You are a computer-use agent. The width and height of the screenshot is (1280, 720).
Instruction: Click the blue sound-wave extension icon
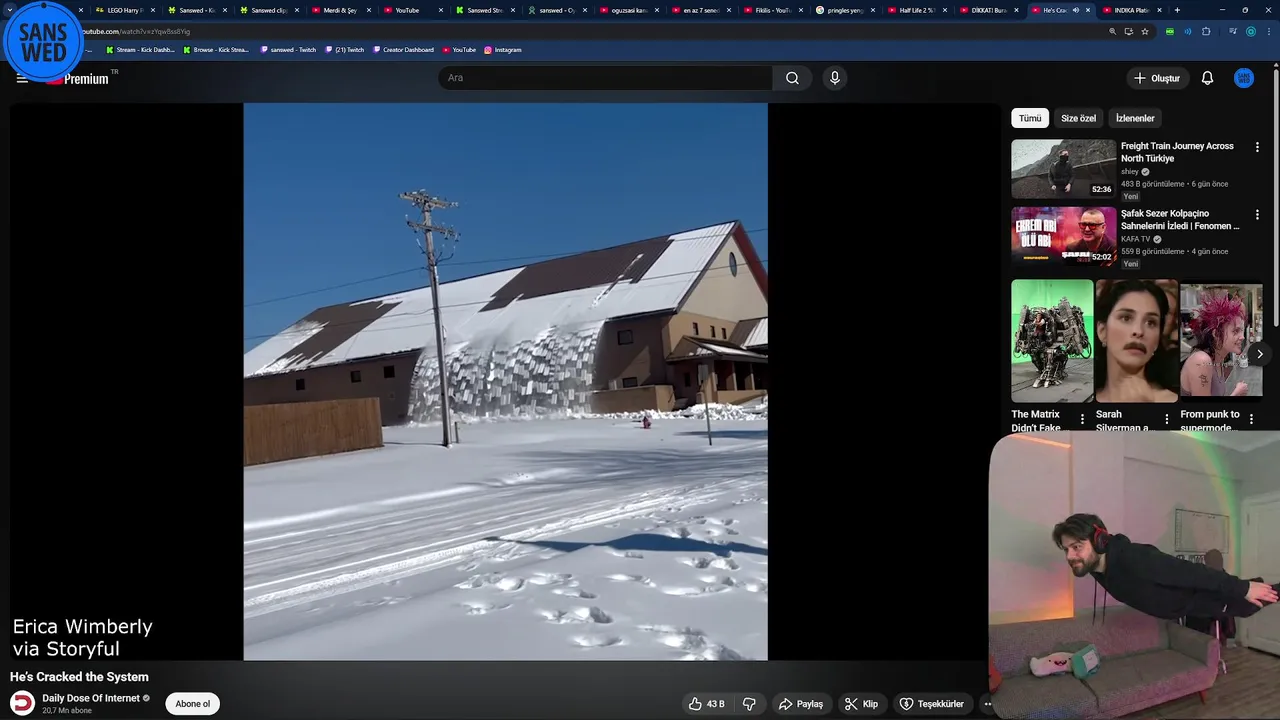1188,31
